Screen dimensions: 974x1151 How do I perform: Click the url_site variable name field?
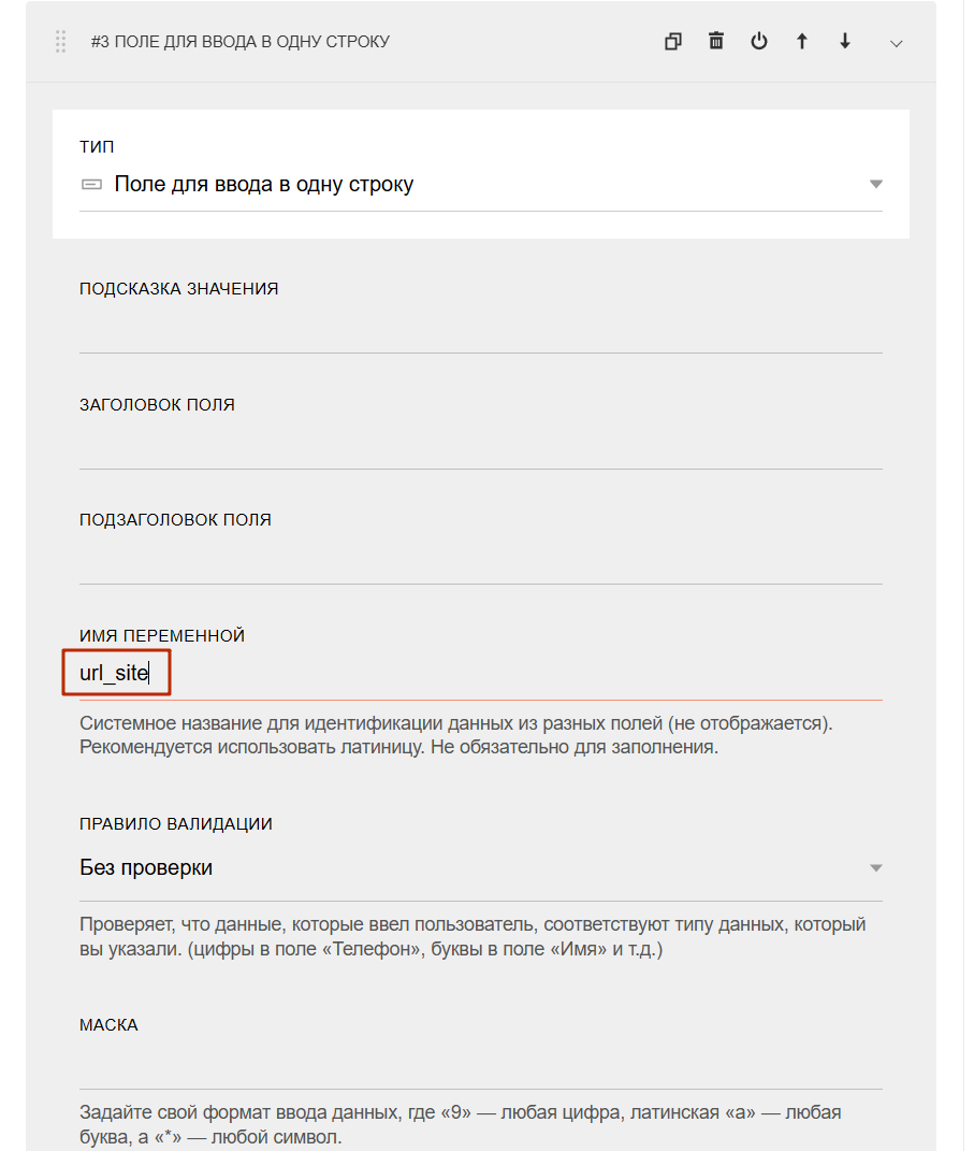(481, 673)
